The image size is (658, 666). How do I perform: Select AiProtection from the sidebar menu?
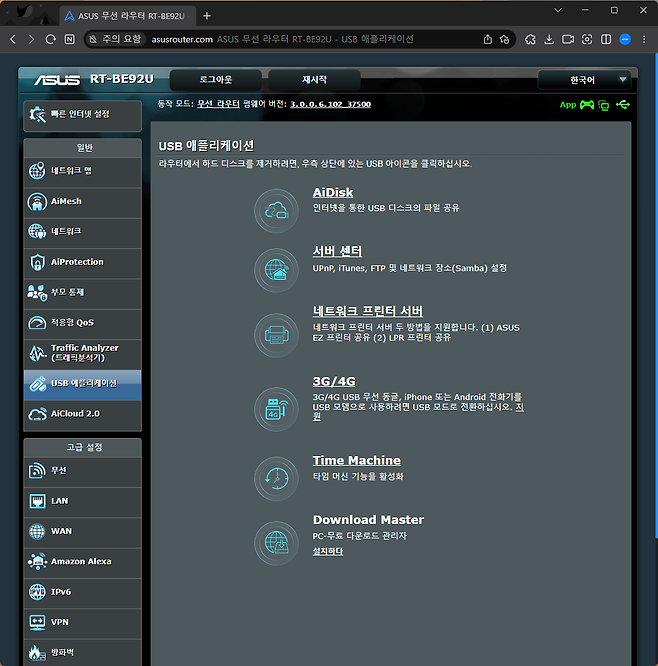(x=82, y=262)
